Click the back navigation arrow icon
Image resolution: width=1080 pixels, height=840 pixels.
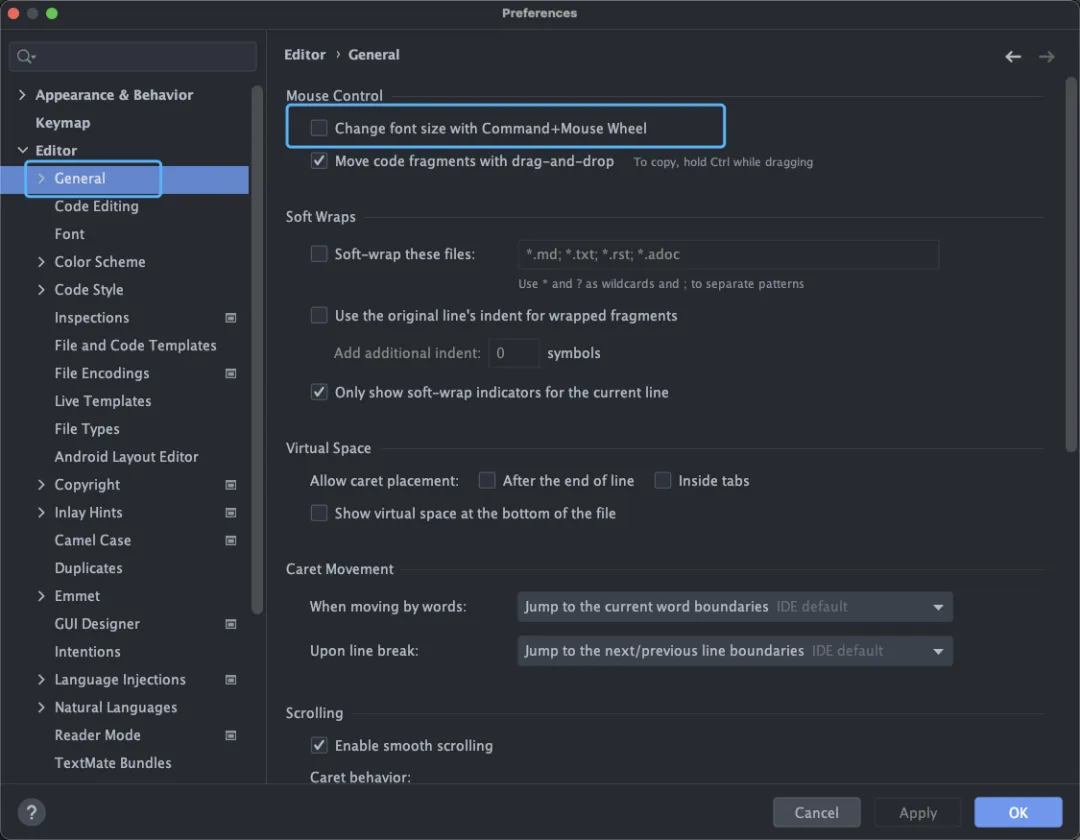point(1012,56)
